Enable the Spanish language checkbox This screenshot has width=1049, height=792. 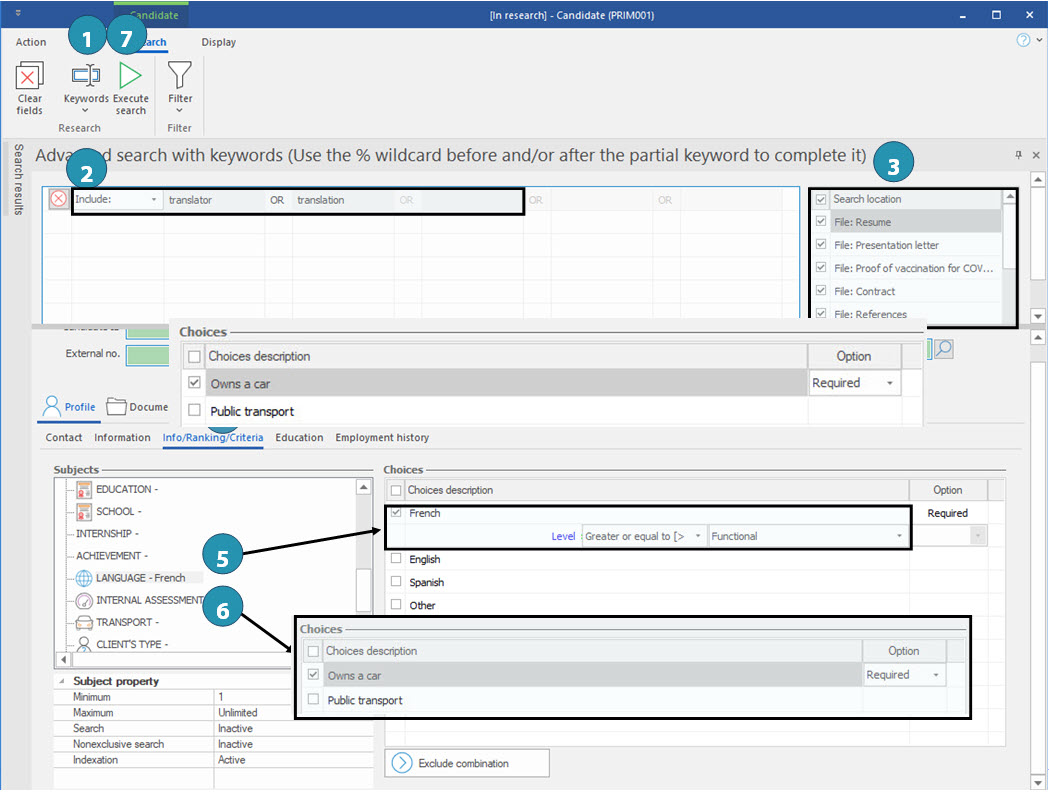(397, 582)
